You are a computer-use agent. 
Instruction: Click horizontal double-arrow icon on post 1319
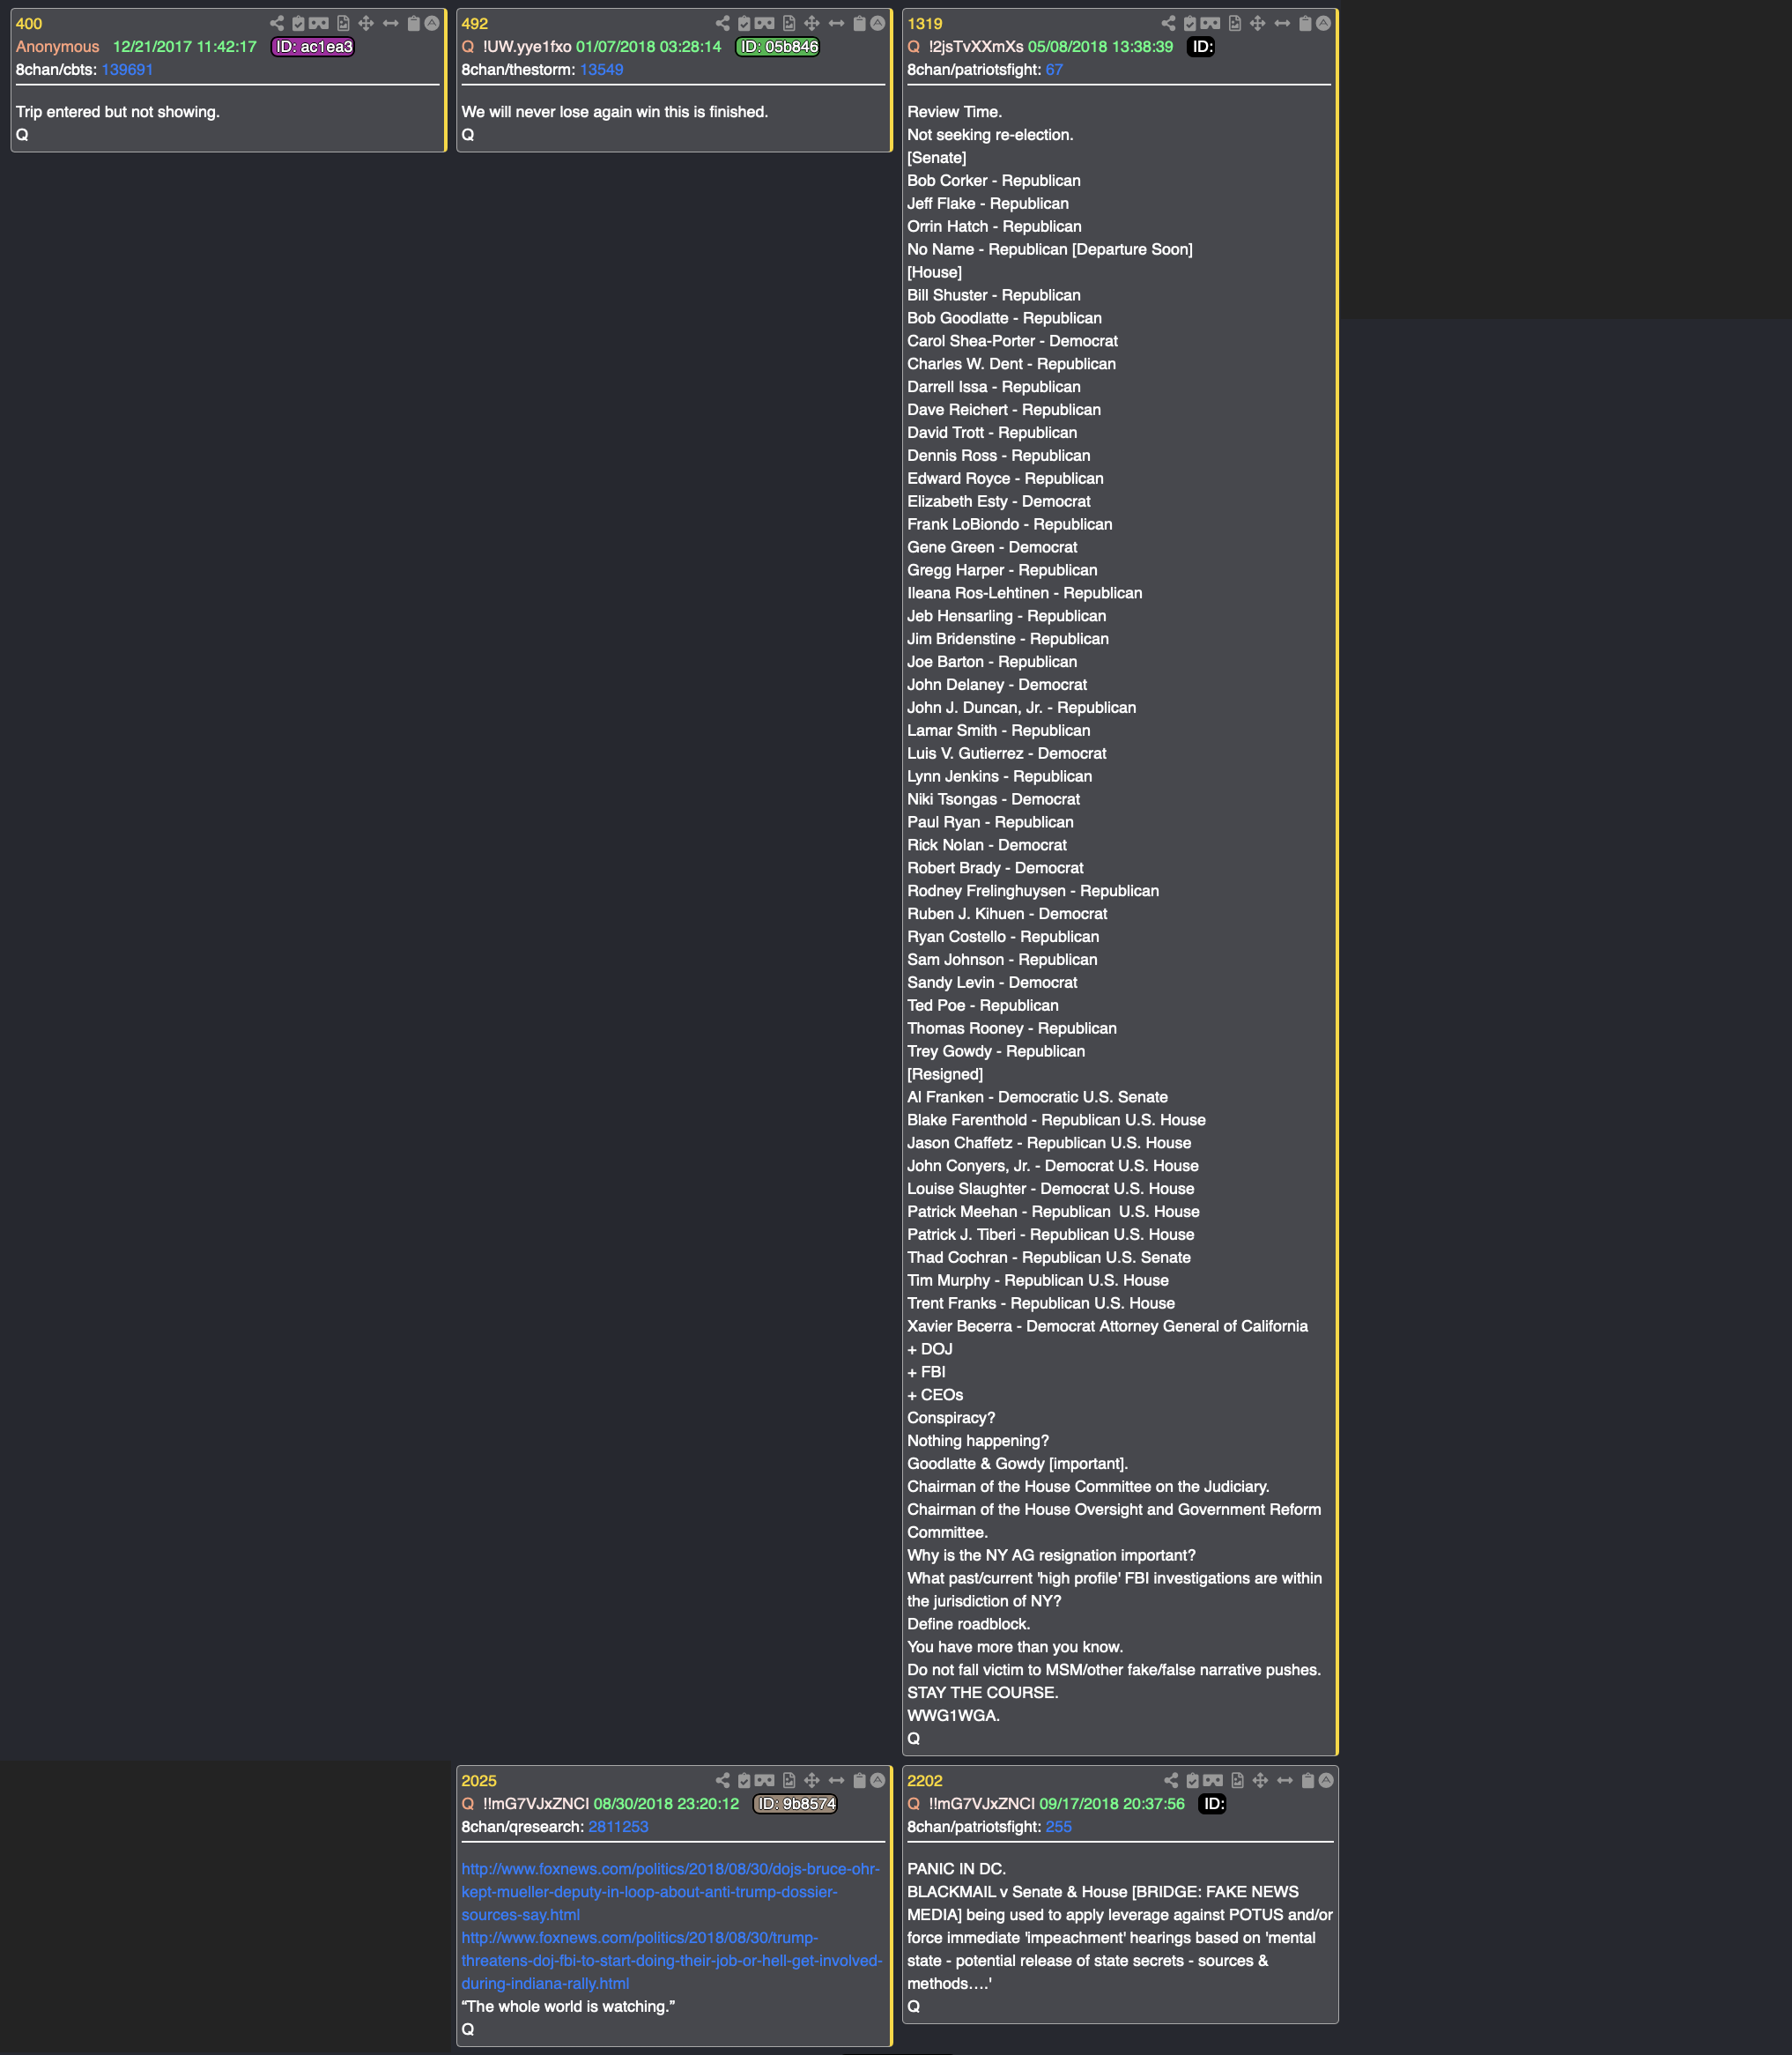click(1283, 23)
